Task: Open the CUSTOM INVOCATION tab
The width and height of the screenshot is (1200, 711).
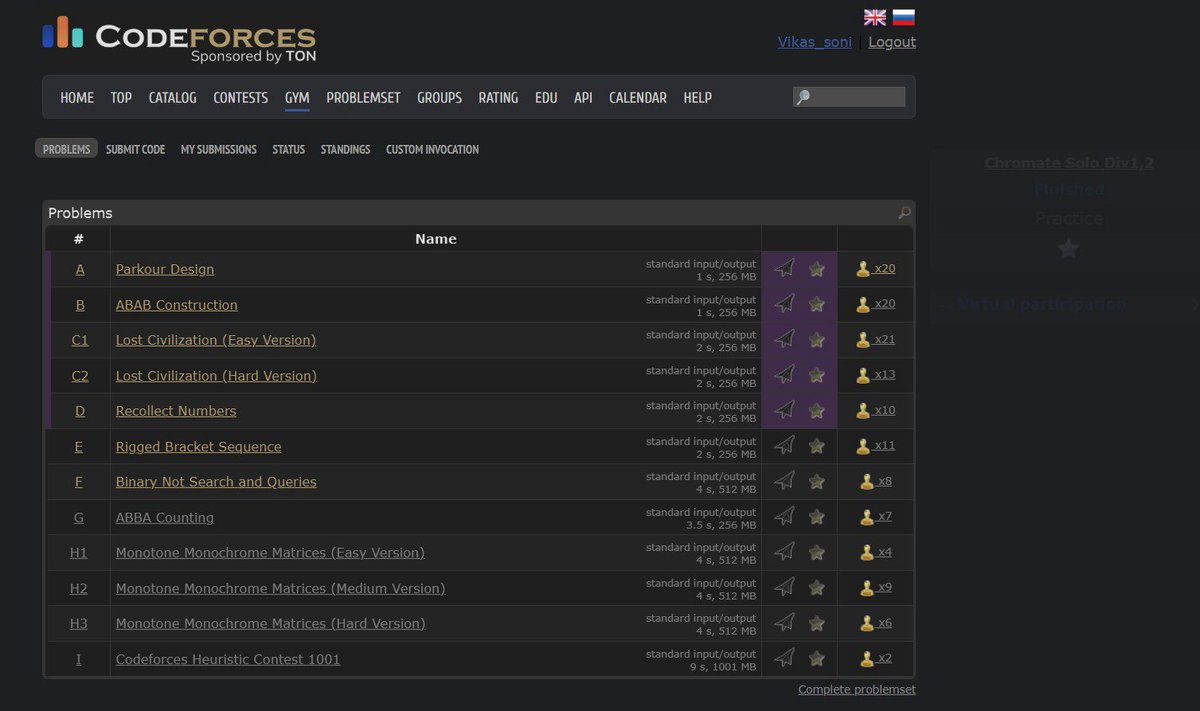Action: 433,149
